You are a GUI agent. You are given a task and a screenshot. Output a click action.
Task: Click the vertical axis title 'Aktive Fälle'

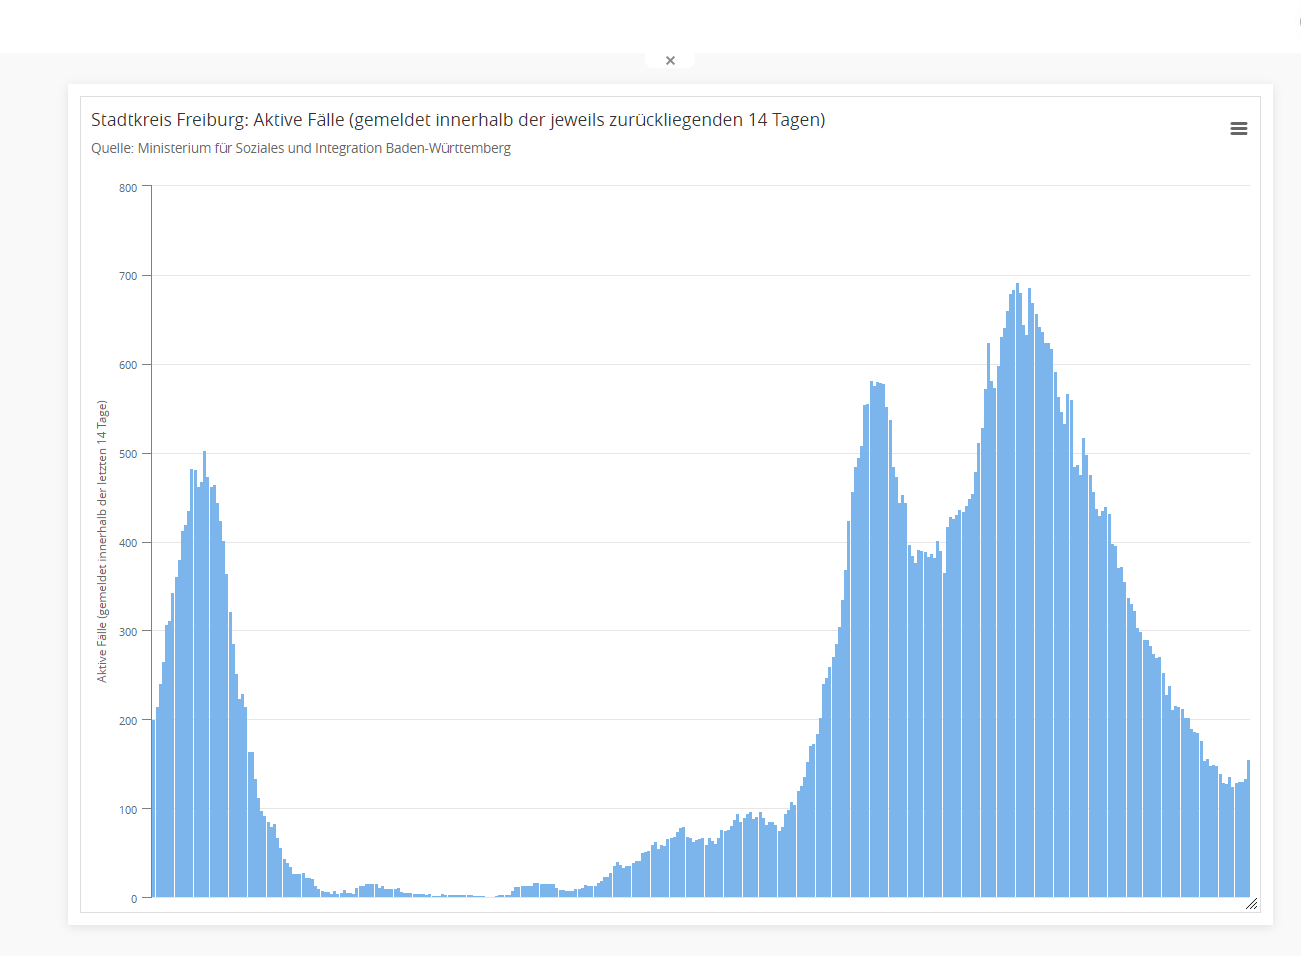102,541
